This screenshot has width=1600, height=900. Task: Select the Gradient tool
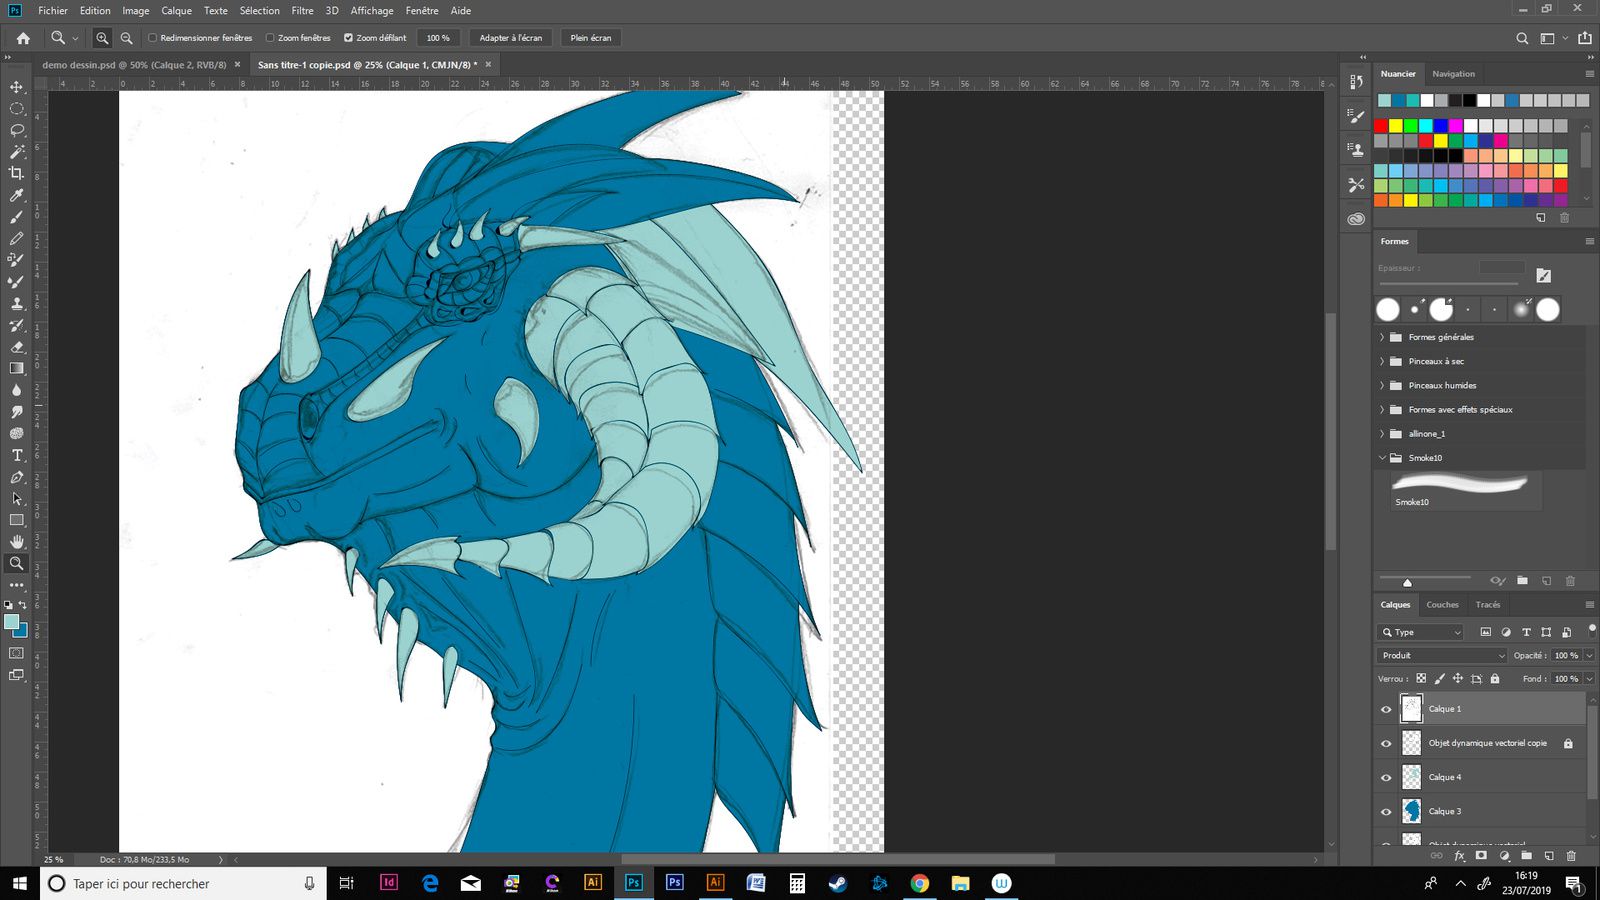tap(17, 368)
